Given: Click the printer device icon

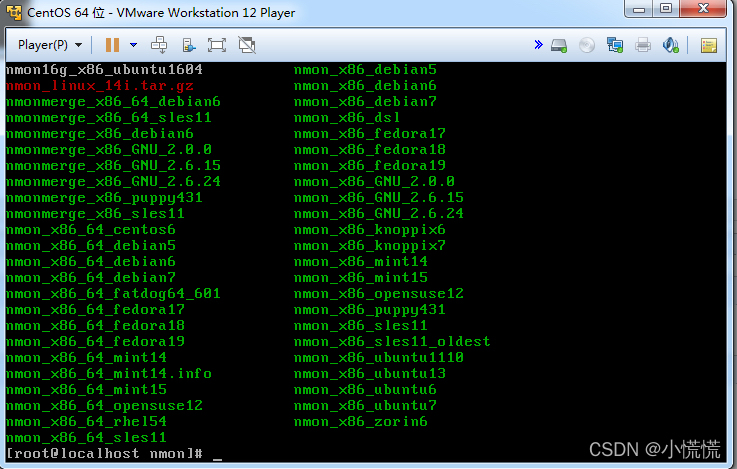Looking at the screenshot, I should 643,45.
